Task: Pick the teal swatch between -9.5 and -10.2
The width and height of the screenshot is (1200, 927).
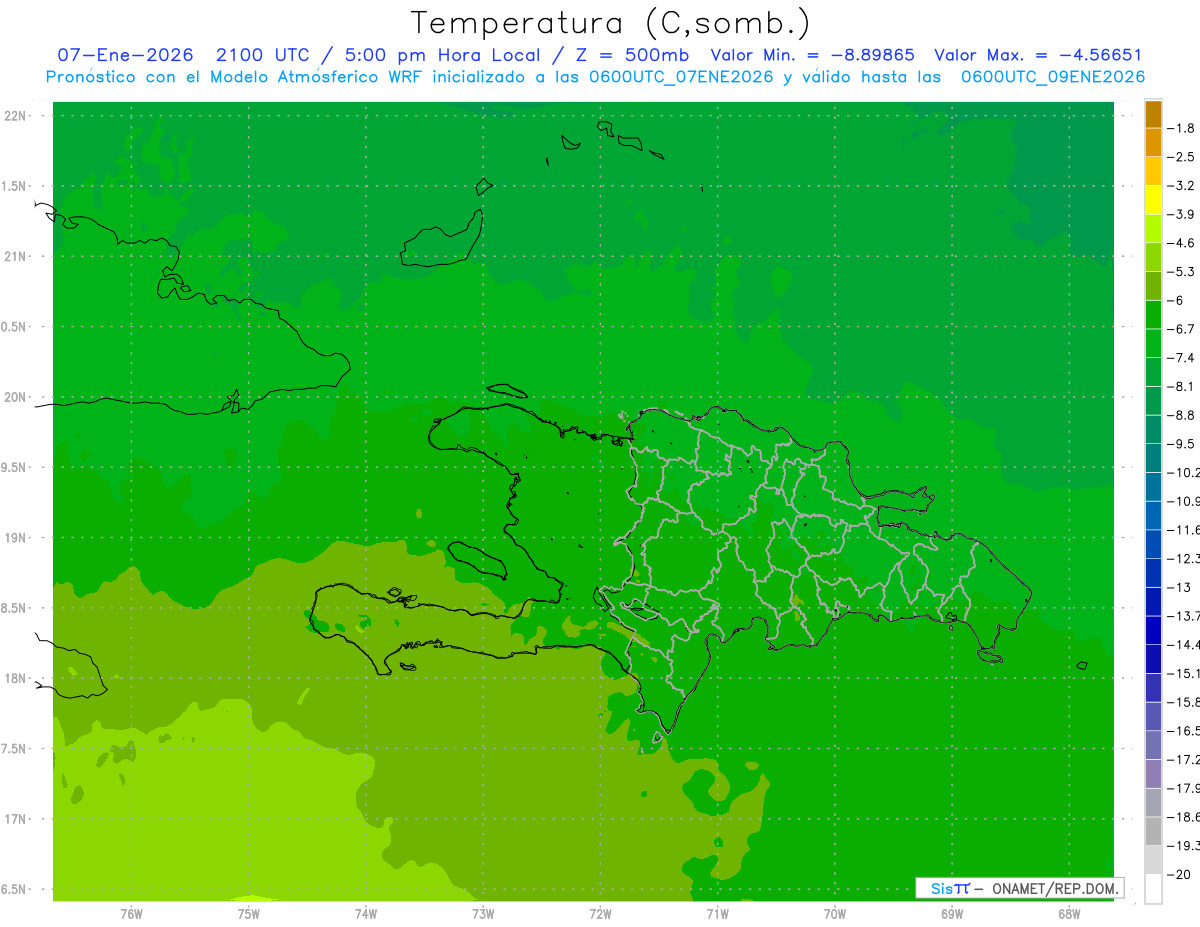Action: pos(1153,458)
